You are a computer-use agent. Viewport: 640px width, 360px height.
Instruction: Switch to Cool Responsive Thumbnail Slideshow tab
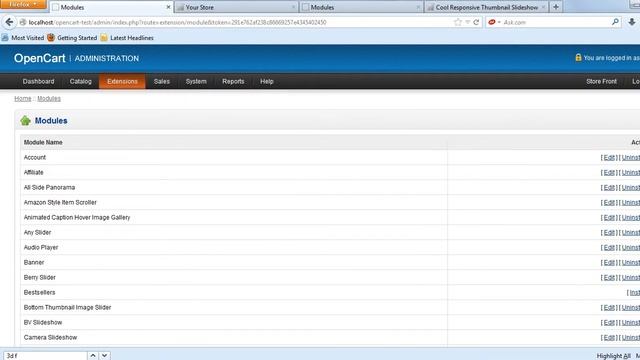(x=486, y=7)
